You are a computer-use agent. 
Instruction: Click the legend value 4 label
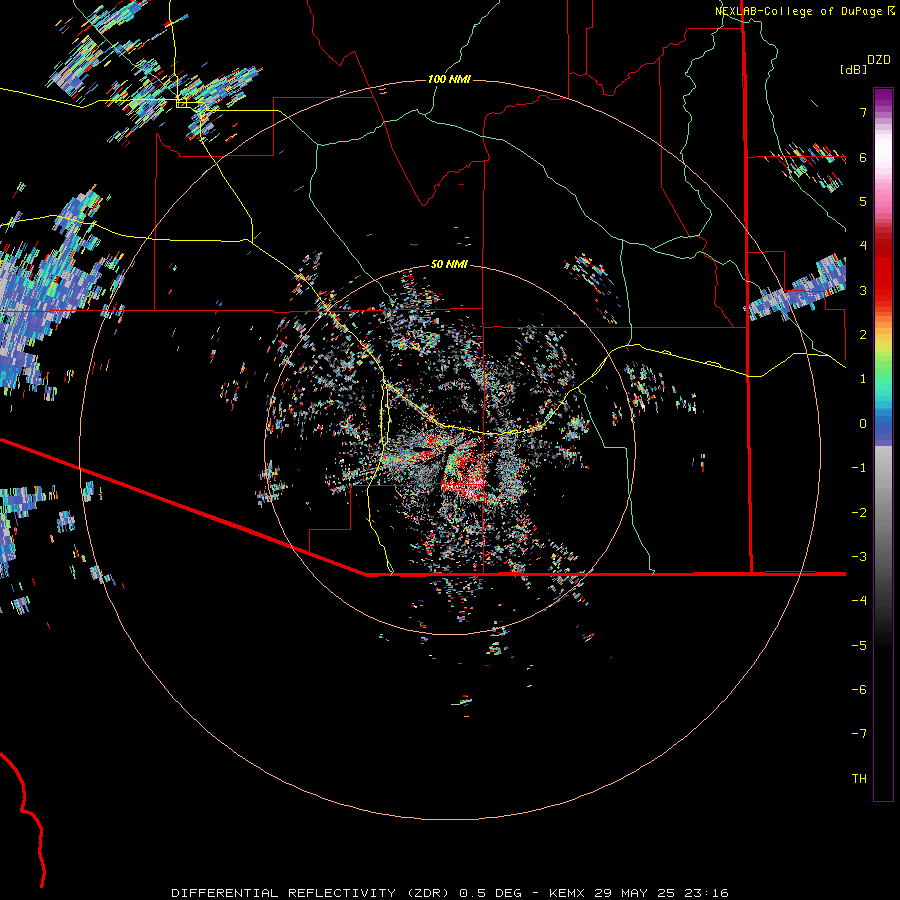pyautogui.click(x=863, y=246)
